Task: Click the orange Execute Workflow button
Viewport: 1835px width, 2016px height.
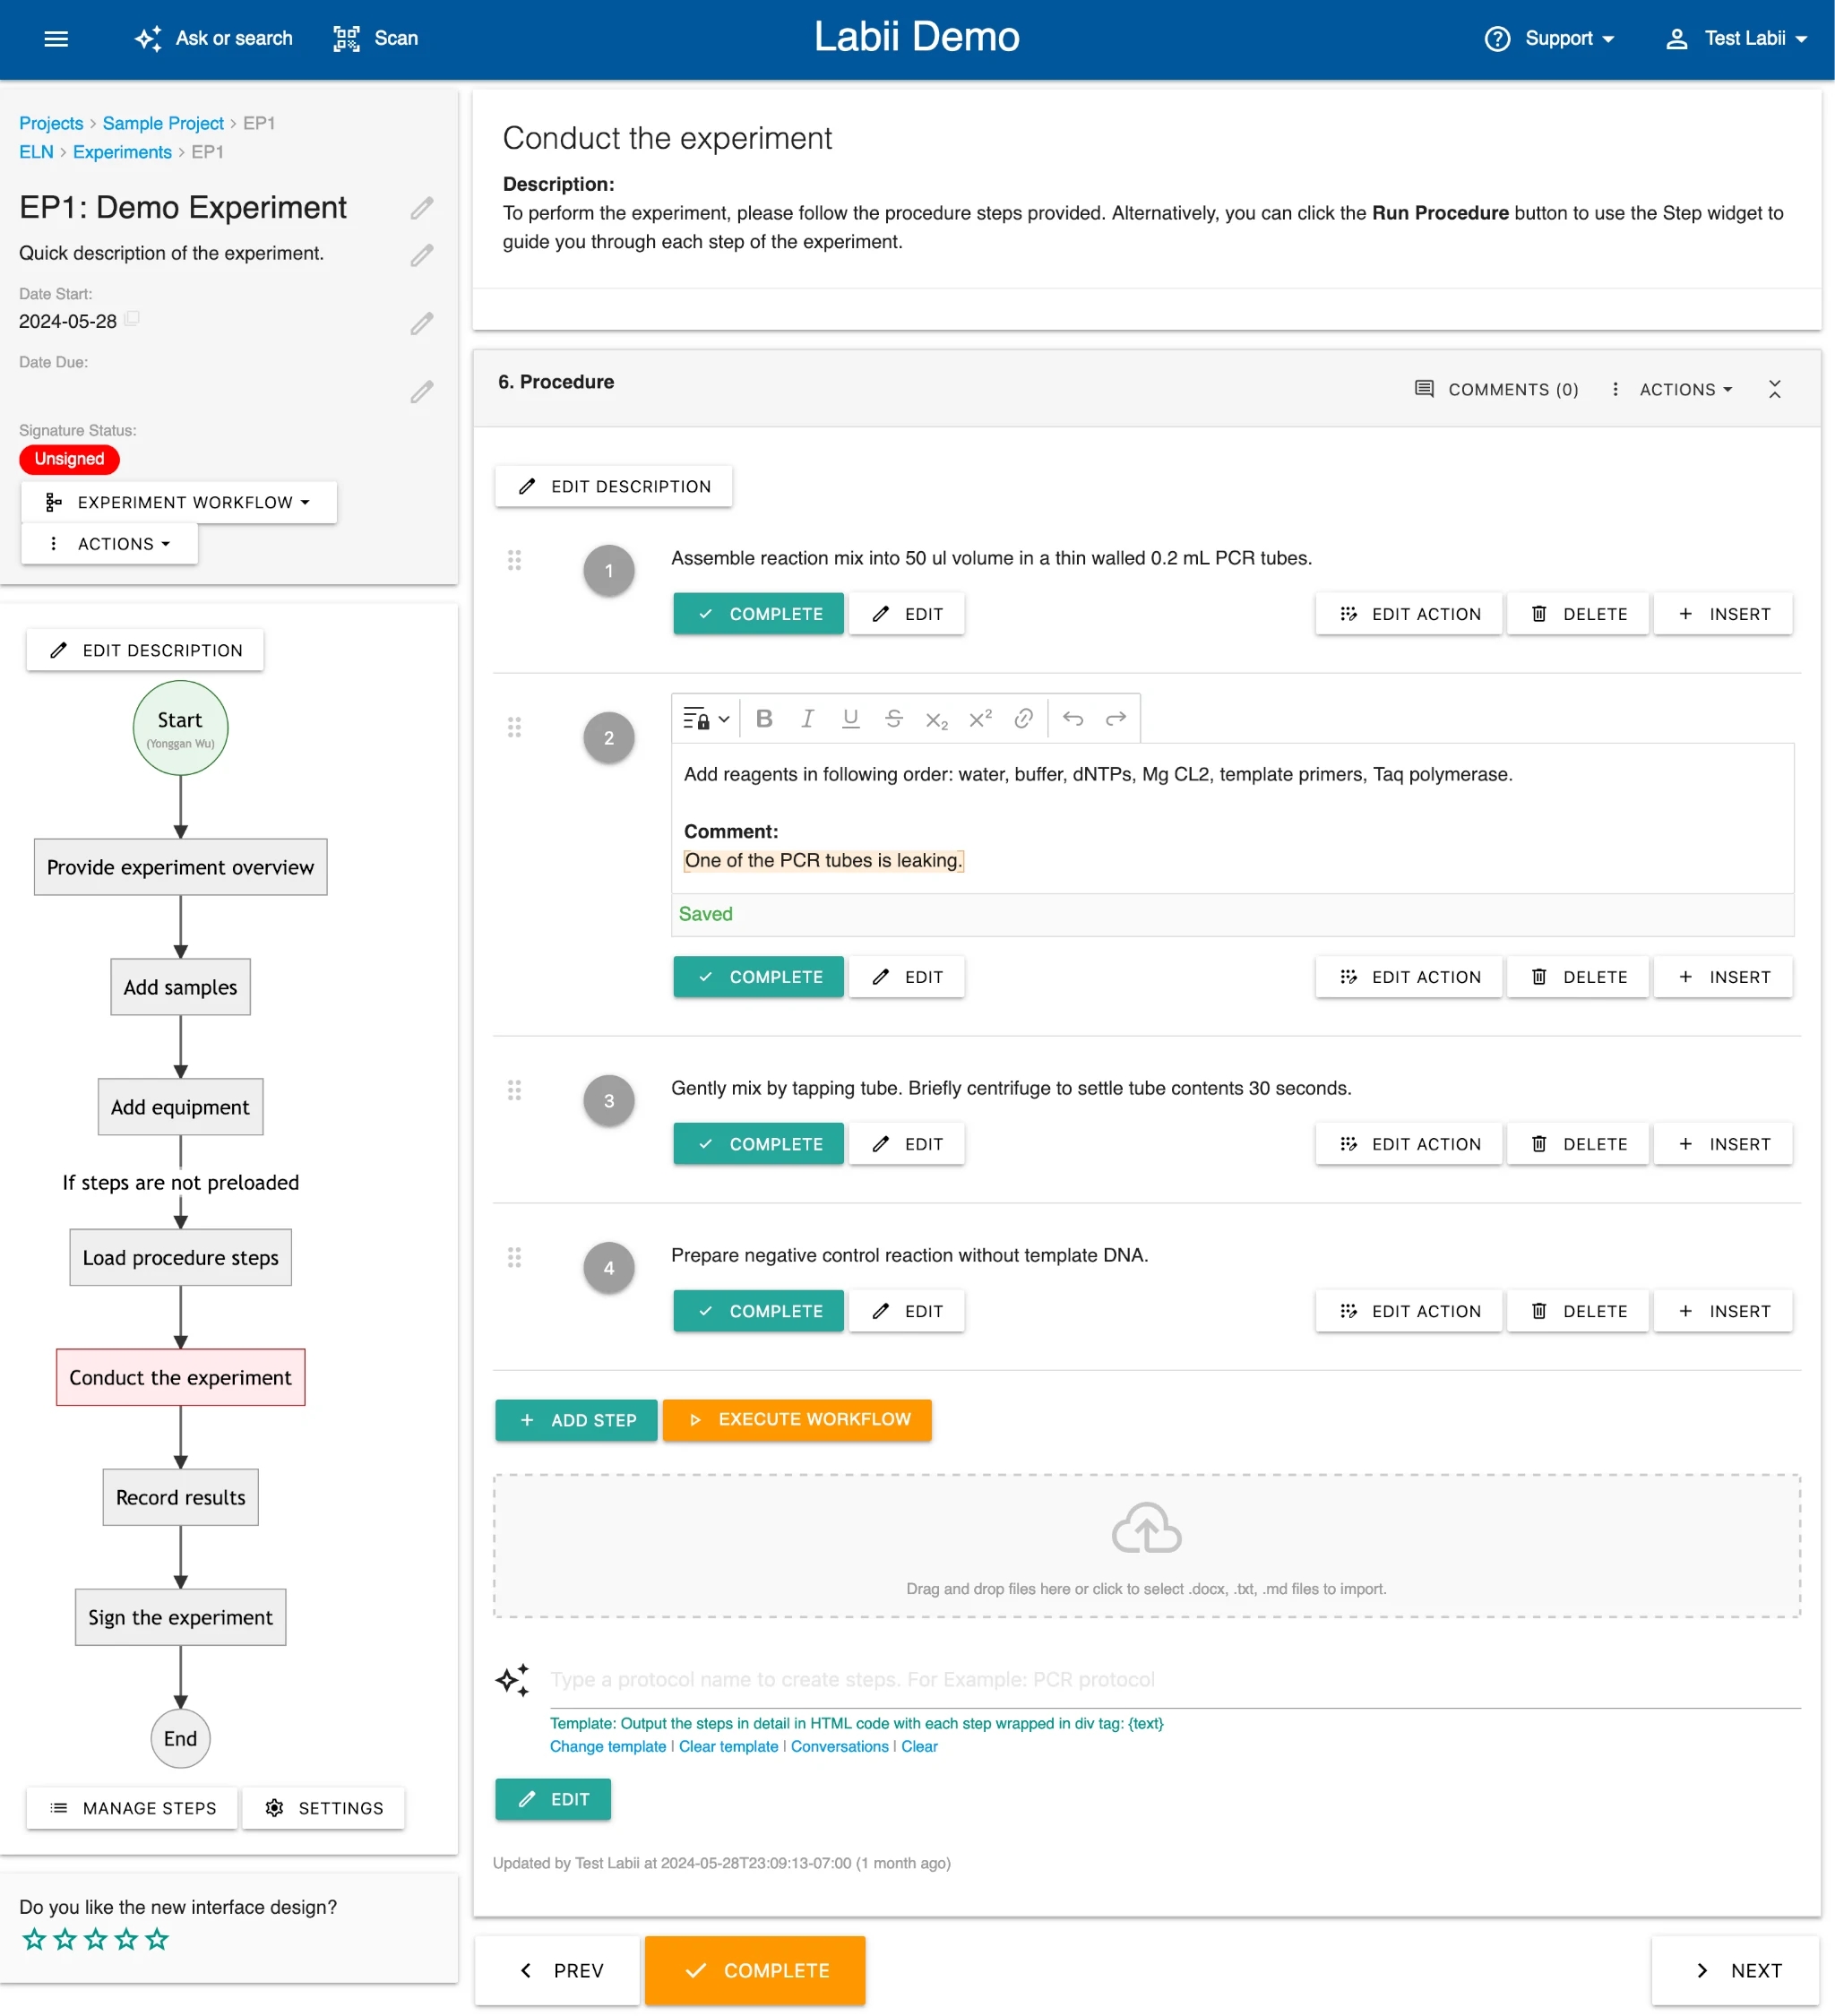Action: 797,1419
